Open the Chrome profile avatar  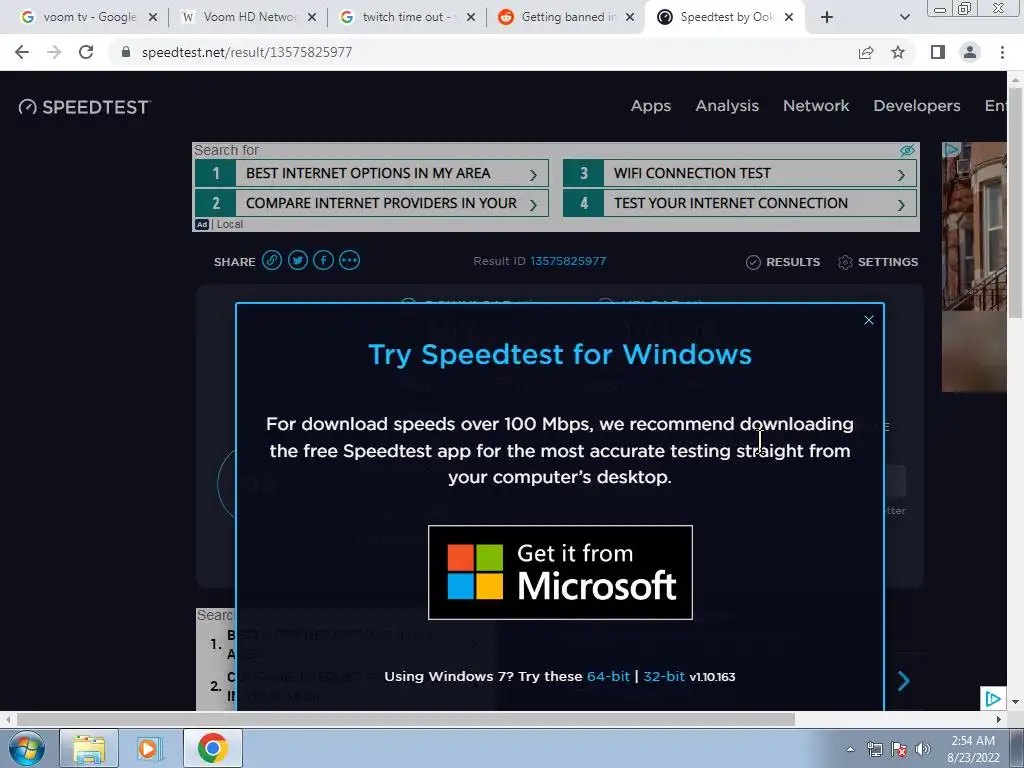(970, 52)
